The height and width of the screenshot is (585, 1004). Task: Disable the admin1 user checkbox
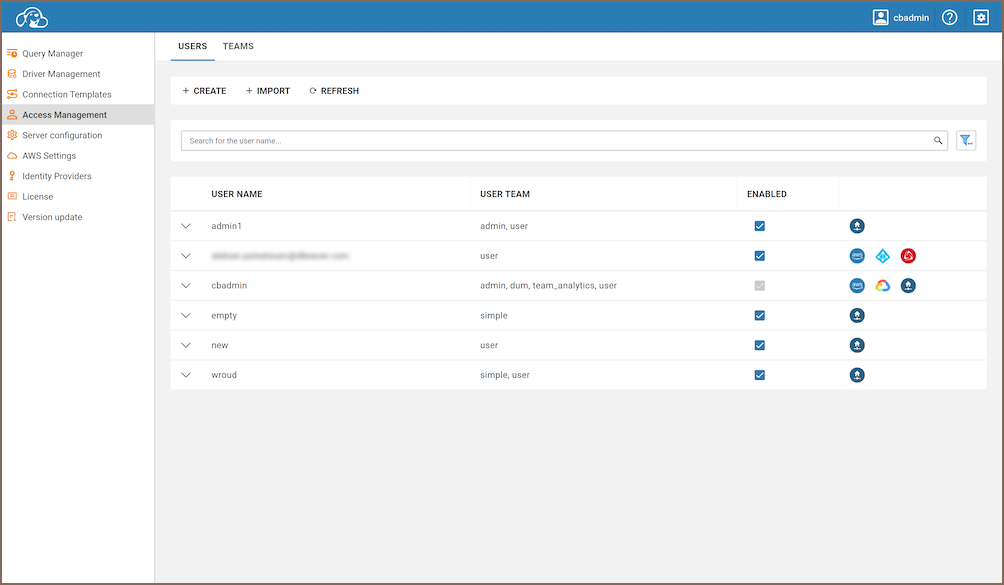[x=760, y=226]
